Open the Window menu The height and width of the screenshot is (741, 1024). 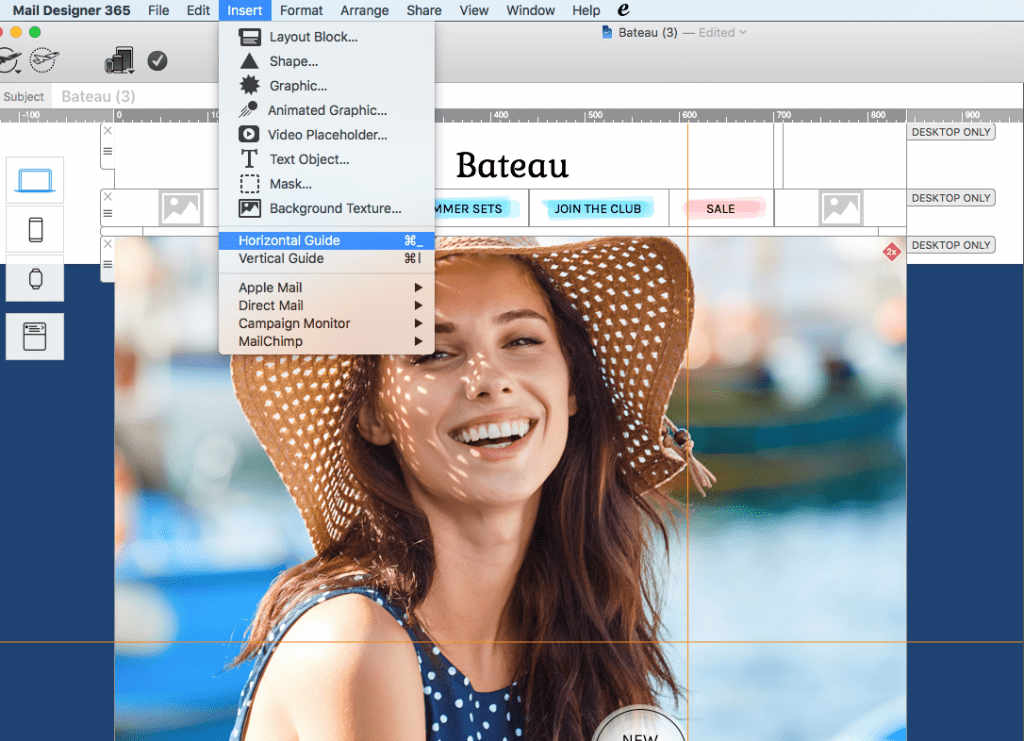(x=530, y=10)
